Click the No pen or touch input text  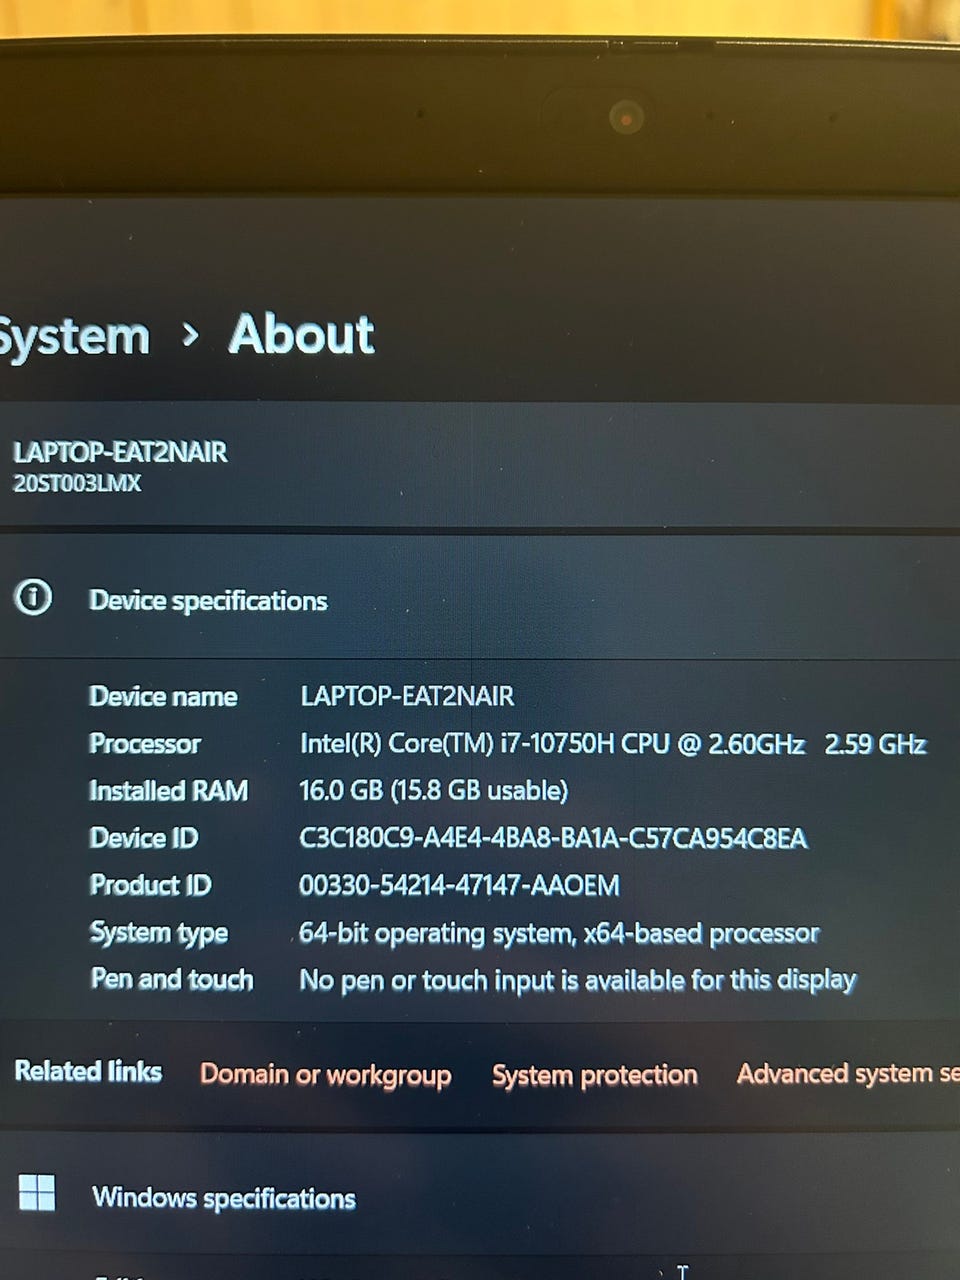click(x=578, y=980)
